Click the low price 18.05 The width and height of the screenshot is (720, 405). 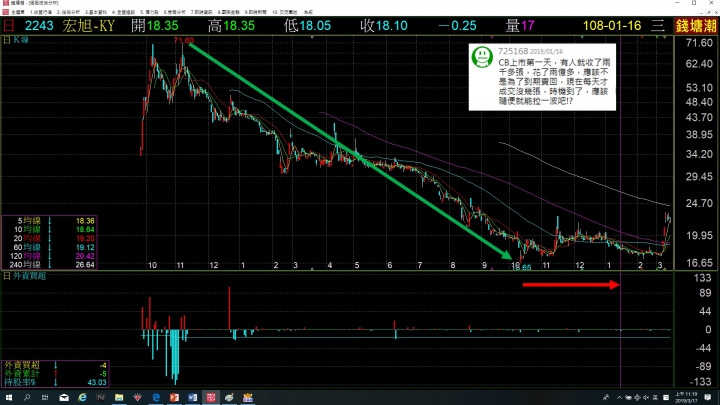(x=315, y=26)
